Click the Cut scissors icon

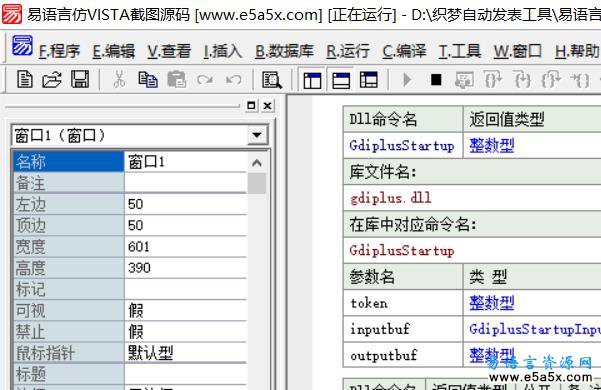(119, 80)
